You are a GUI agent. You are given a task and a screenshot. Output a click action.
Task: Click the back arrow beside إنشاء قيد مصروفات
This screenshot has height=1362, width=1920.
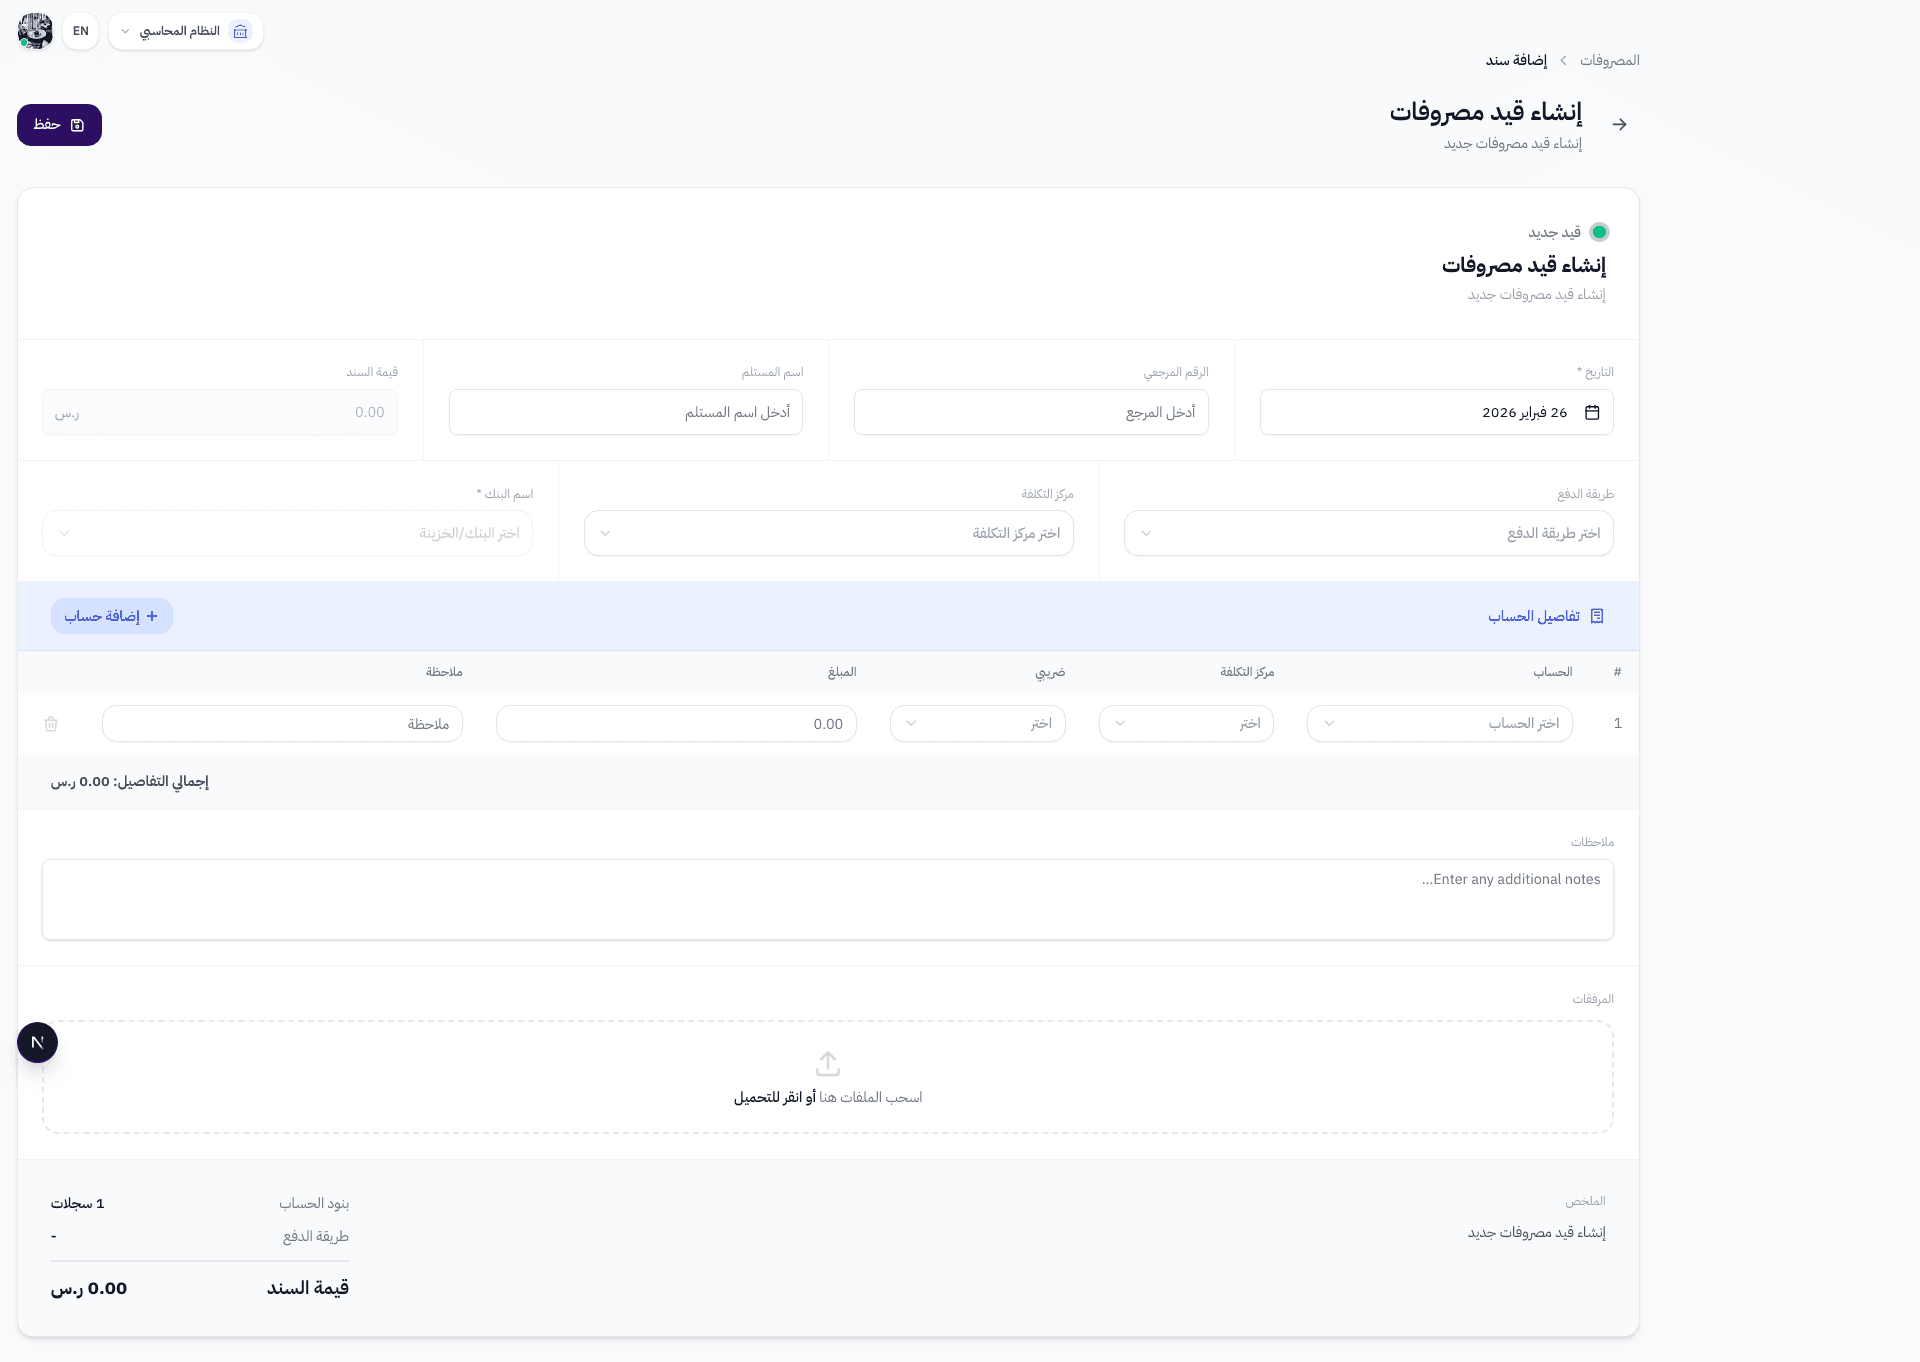click(1620, 124)
